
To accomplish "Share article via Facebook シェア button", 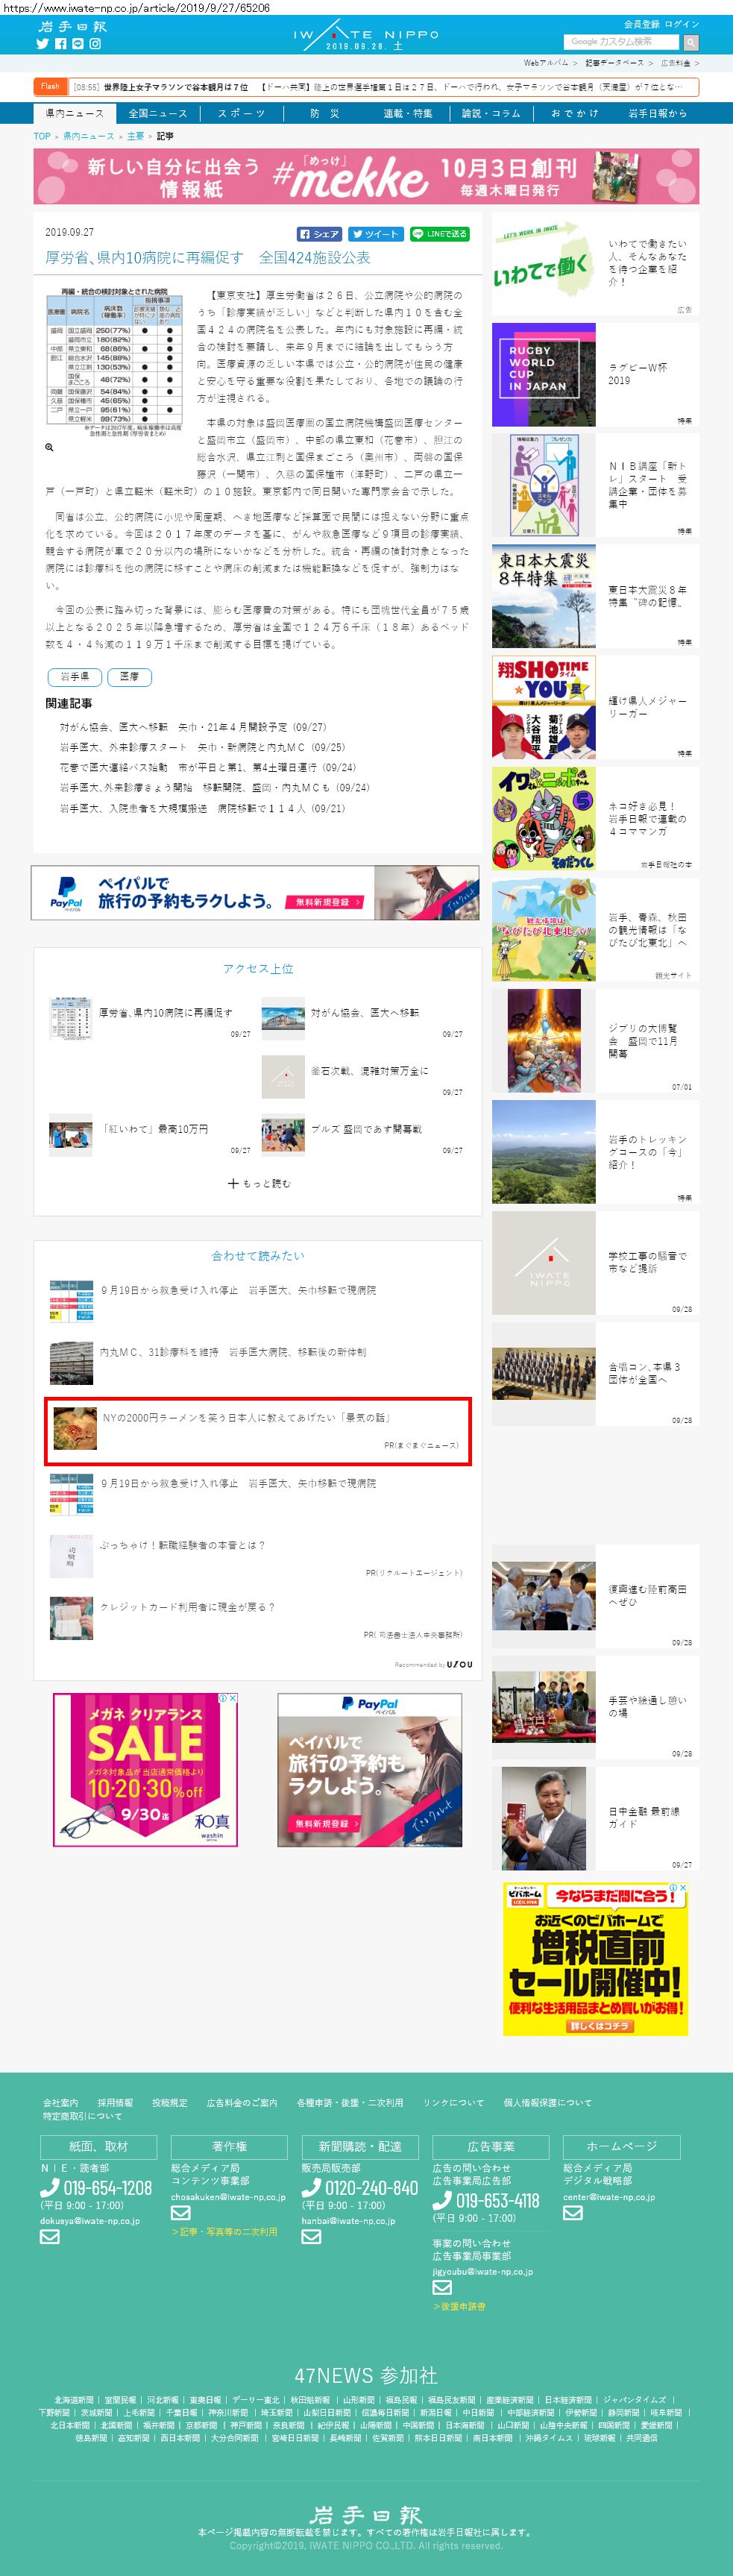I will click(320, 234).
